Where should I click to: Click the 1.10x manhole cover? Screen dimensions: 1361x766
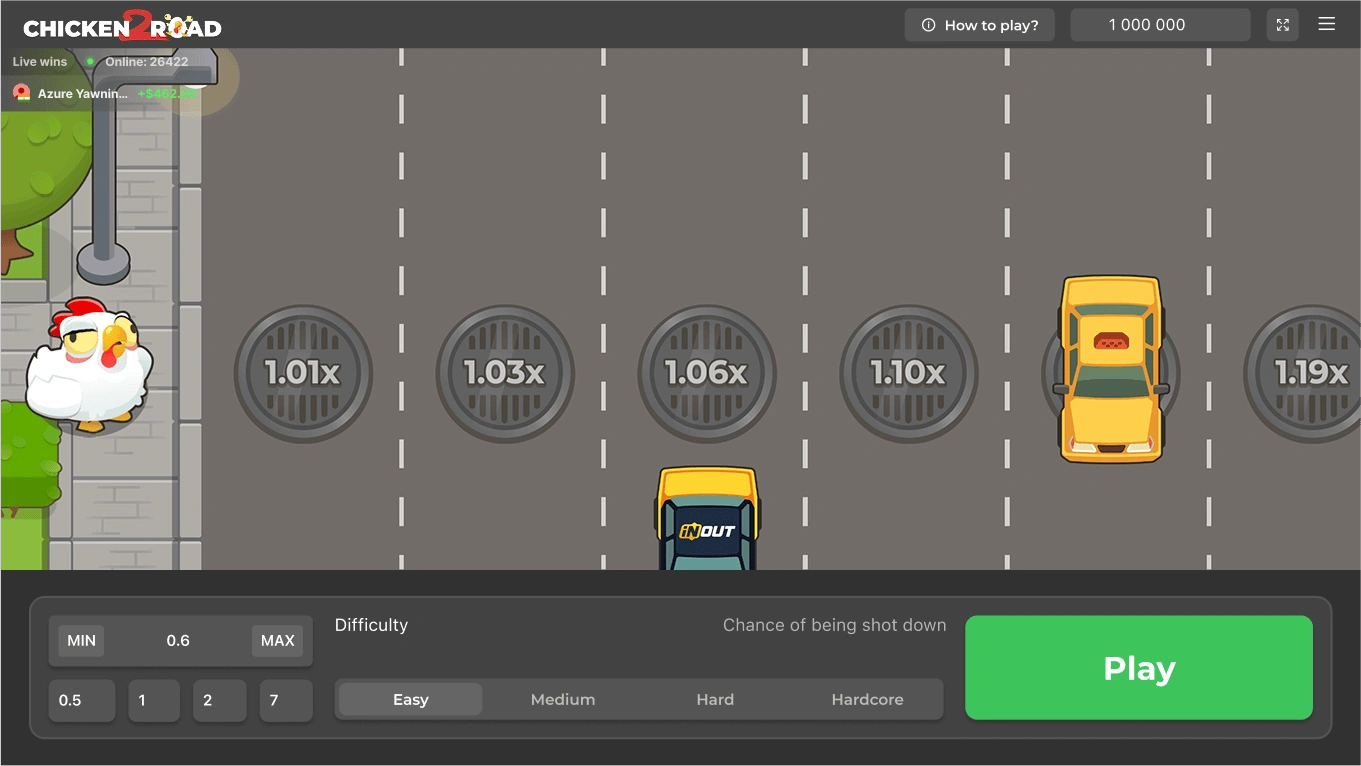coord(908,373)
